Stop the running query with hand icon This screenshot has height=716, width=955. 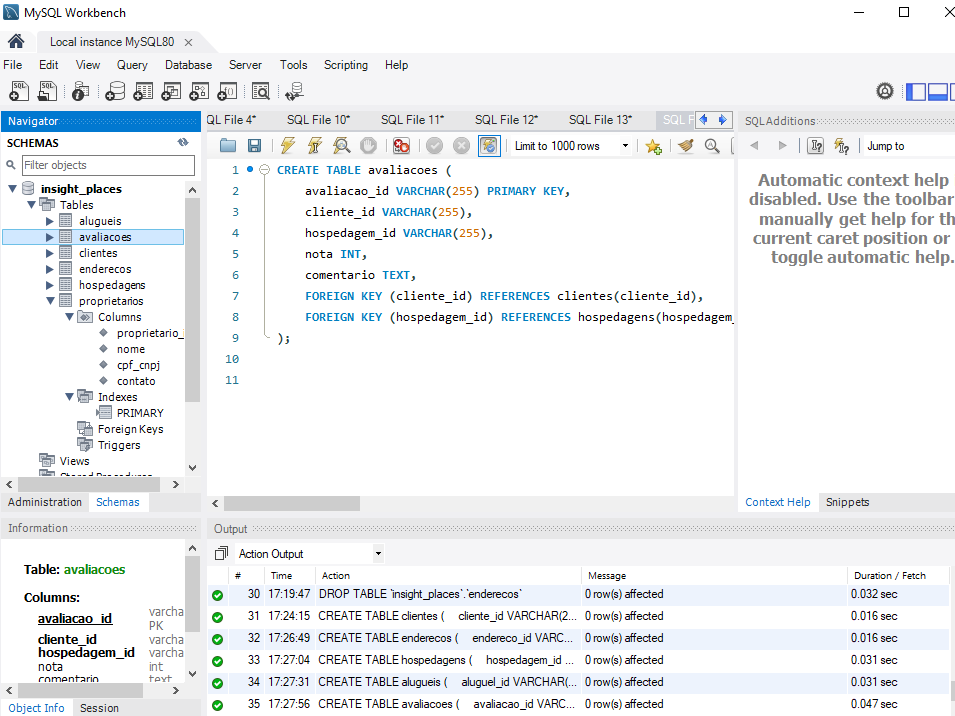click(x=368, y=146)
